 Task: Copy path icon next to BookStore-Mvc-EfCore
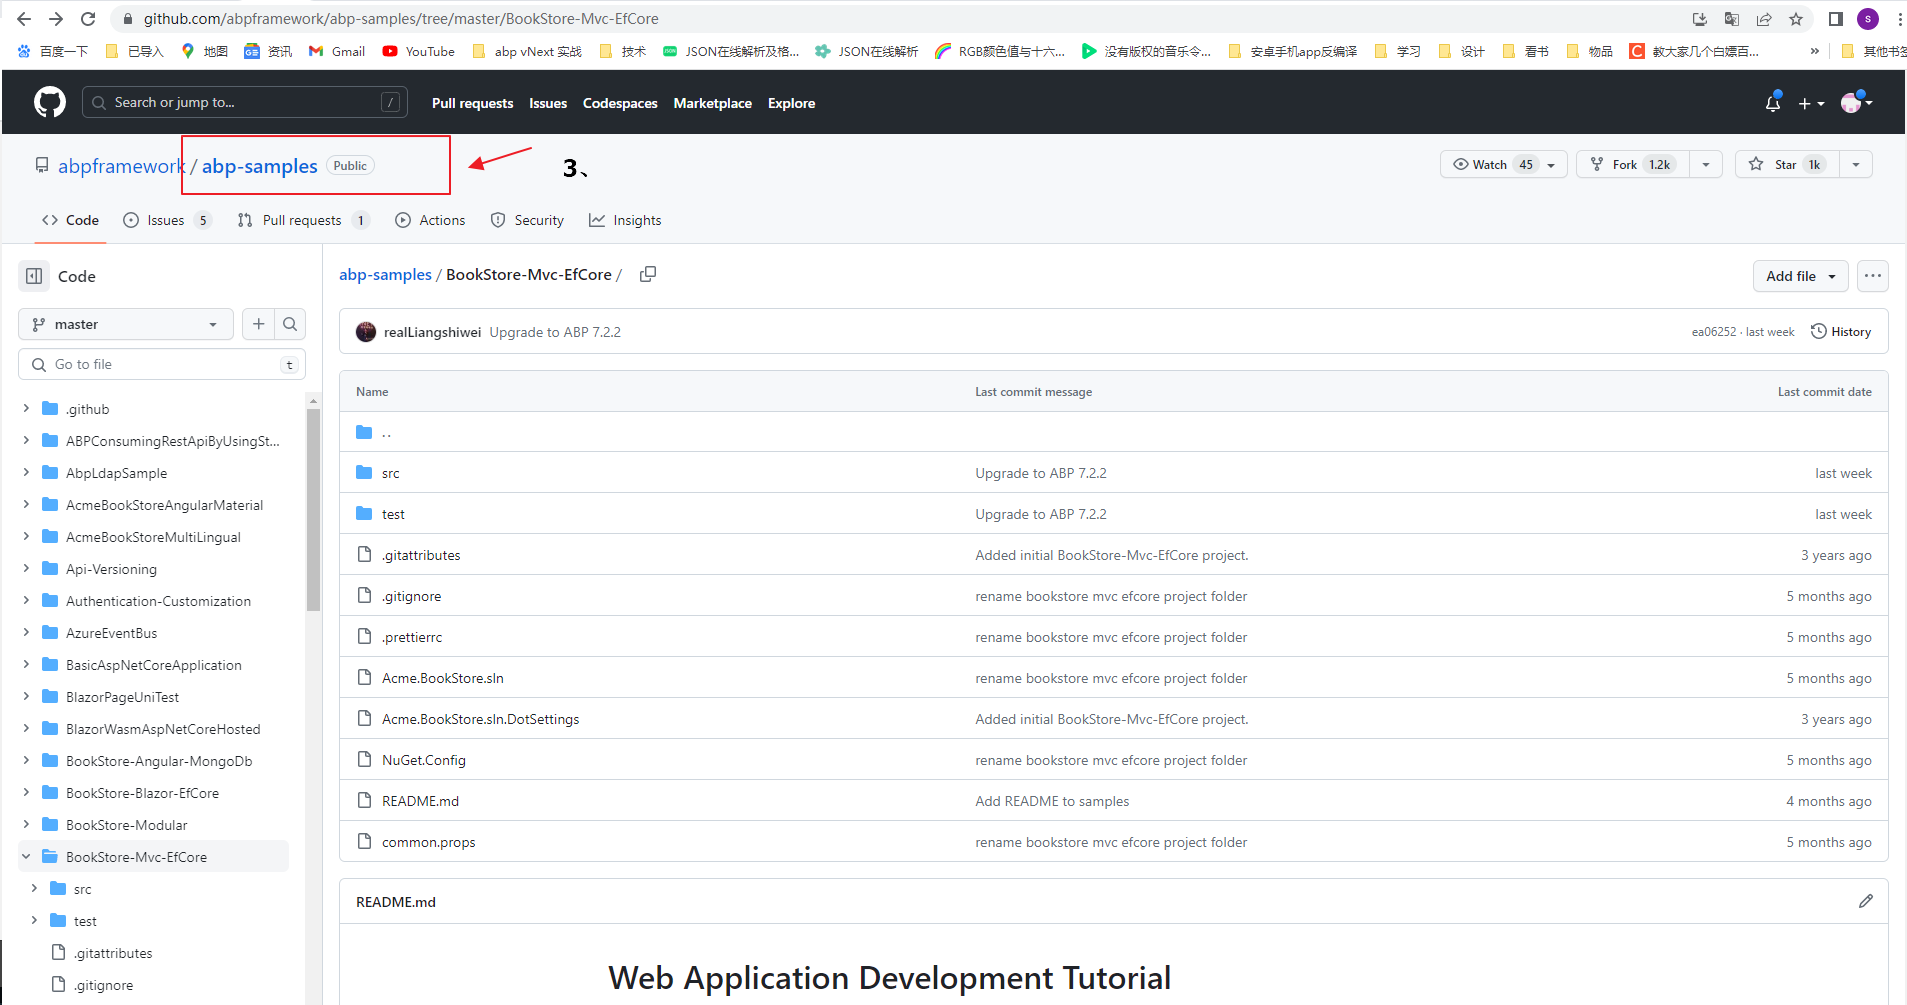[648, 274]
